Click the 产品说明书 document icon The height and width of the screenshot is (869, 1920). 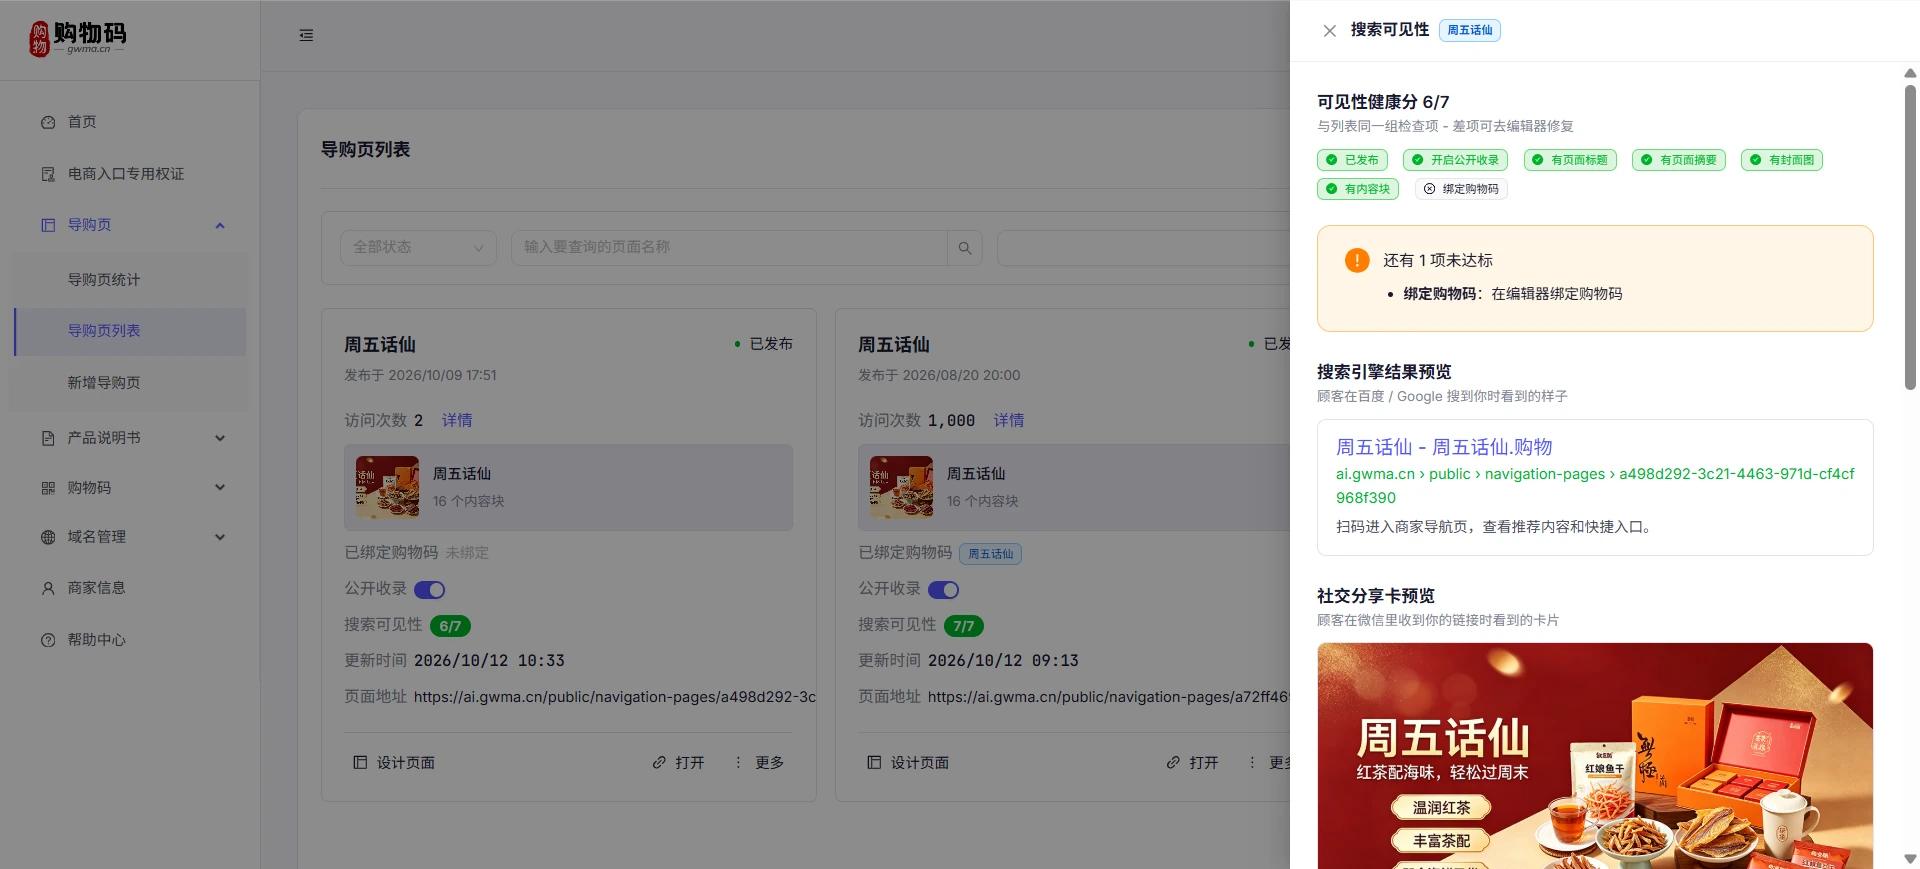click(48, 438)
